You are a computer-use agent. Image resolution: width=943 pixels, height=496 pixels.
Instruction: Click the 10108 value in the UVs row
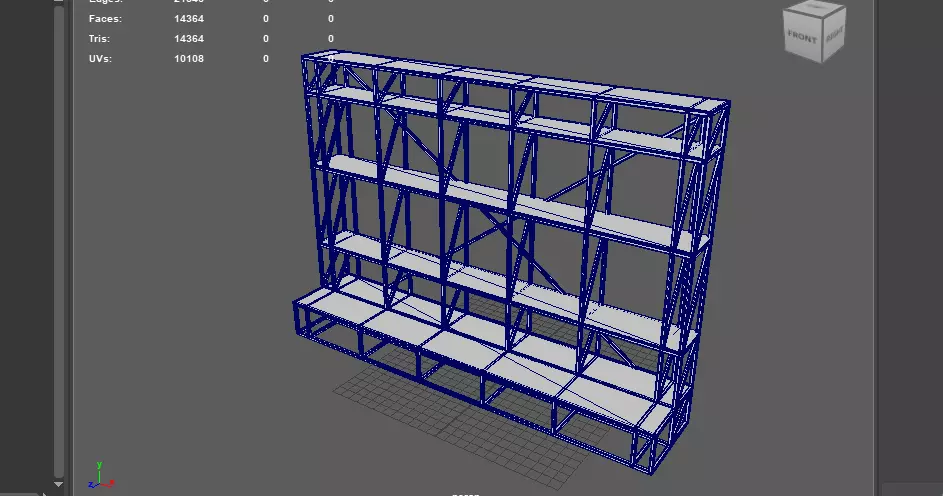pos(189,58)
